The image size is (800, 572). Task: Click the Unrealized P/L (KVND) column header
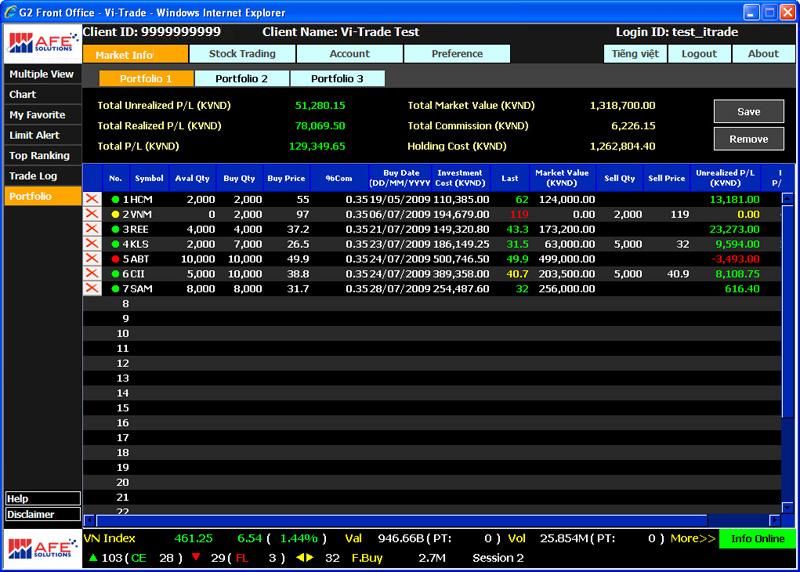coord(725,178)
